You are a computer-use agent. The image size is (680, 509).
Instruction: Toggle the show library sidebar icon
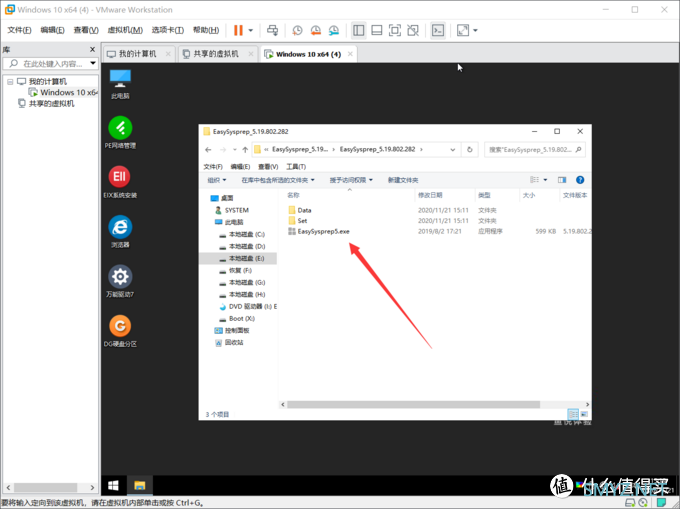(359, 30)
